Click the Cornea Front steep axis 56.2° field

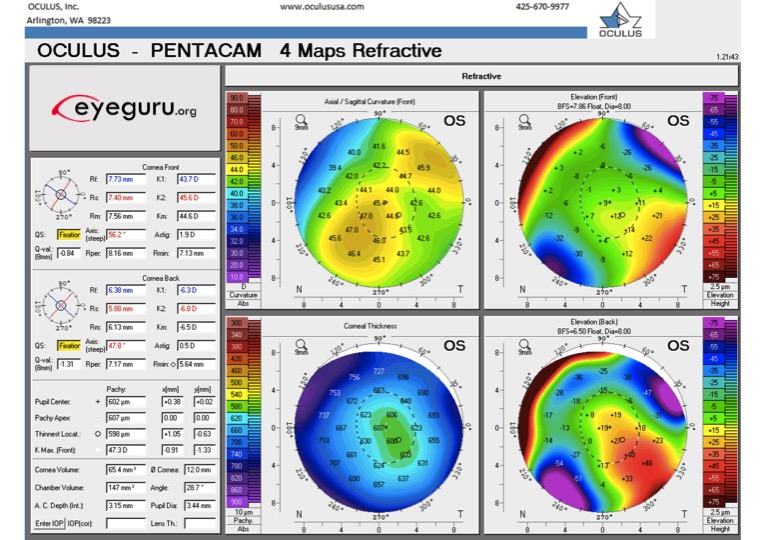[126, 235]
